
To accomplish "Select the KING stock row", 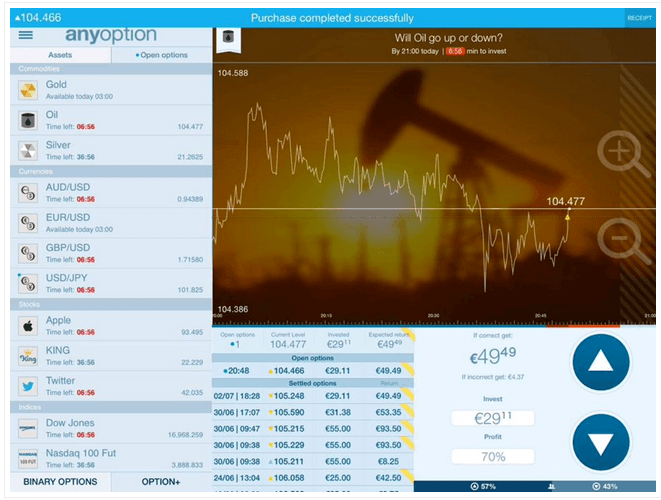I will (x=111, y=356).
